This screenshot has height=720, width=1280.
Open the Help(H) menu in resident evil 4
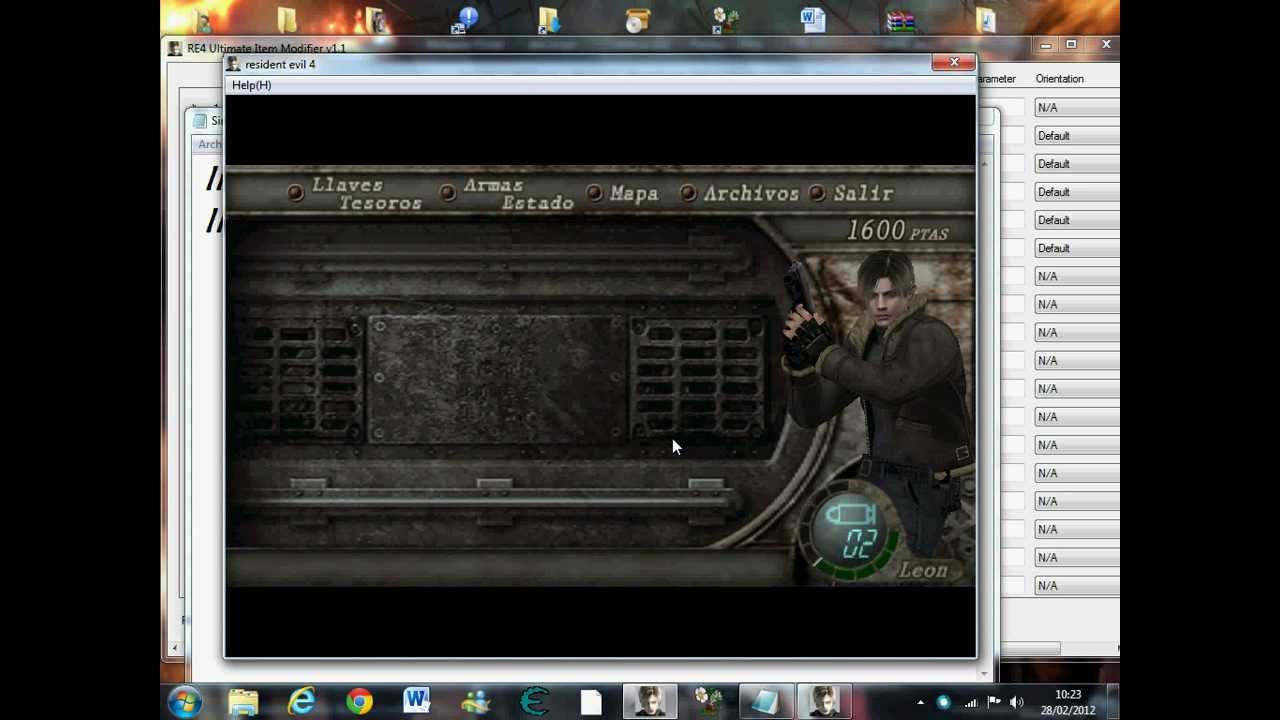point(251,85)
